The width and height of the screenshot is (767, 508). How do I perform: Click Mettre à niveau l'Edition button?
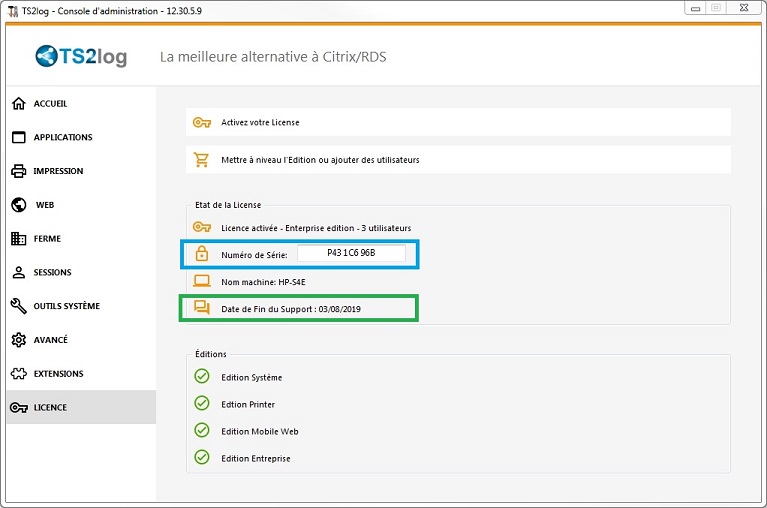(458, 159)
